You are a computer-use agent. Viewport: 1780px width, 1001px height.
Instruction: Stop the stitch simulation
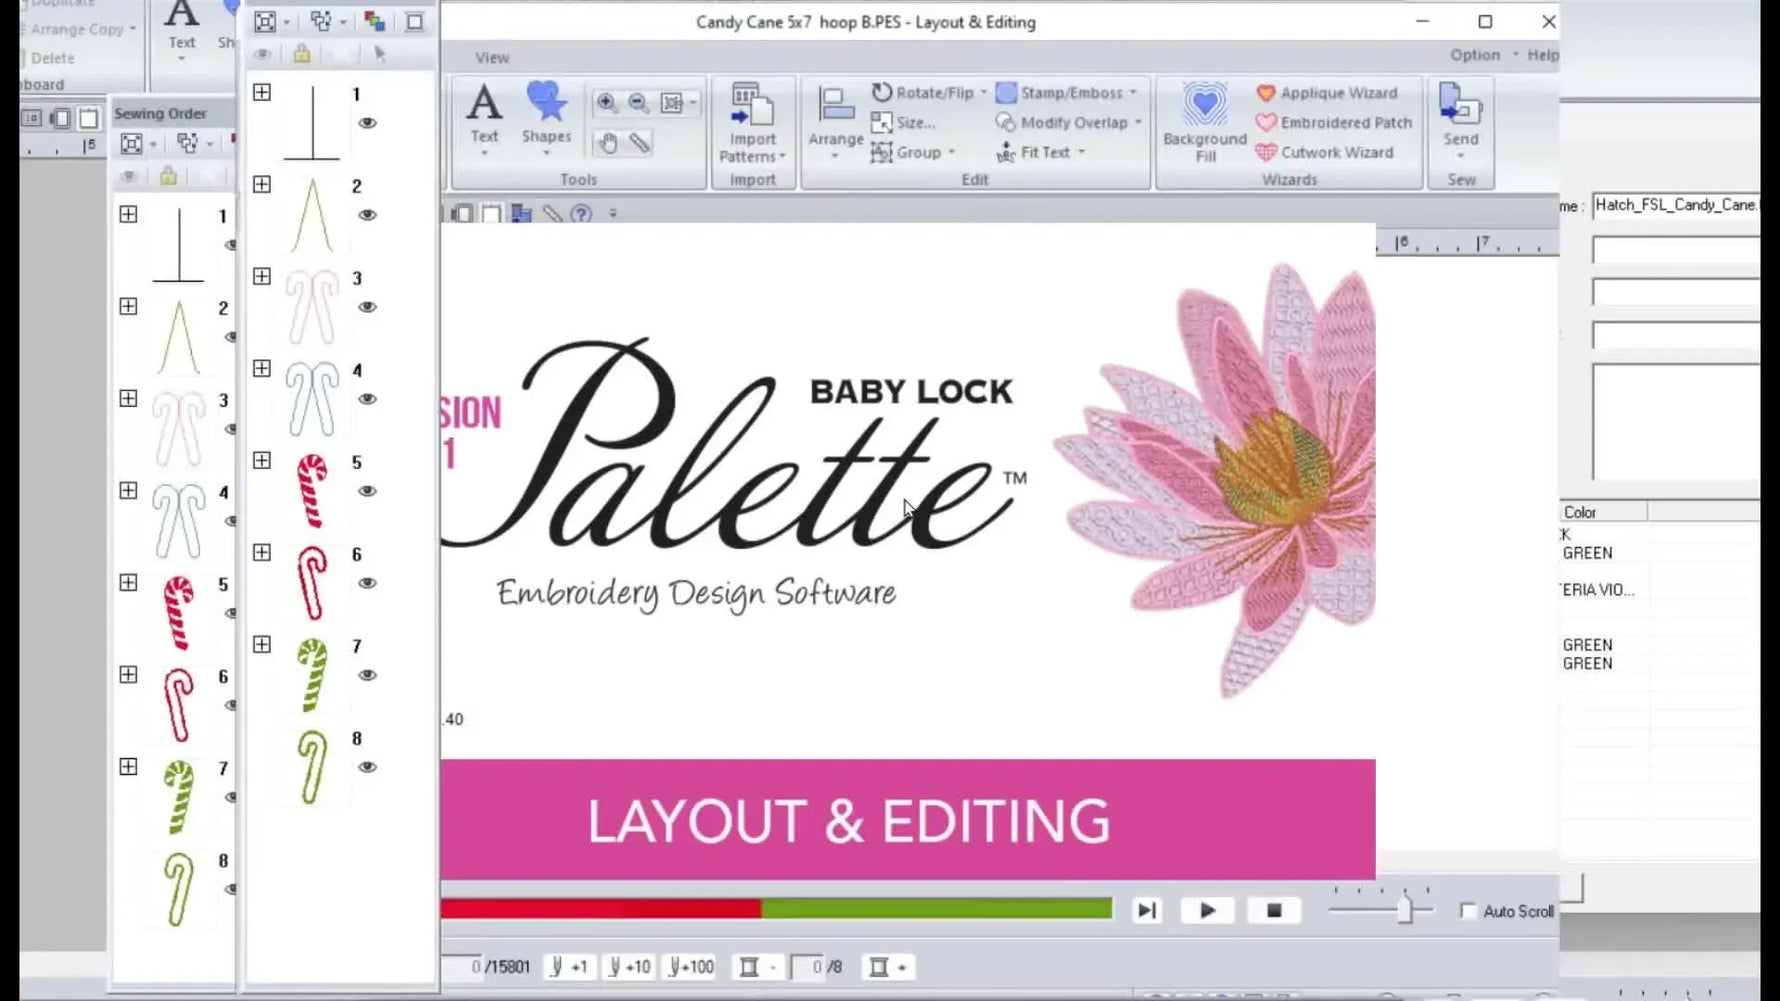[1273, 911]
